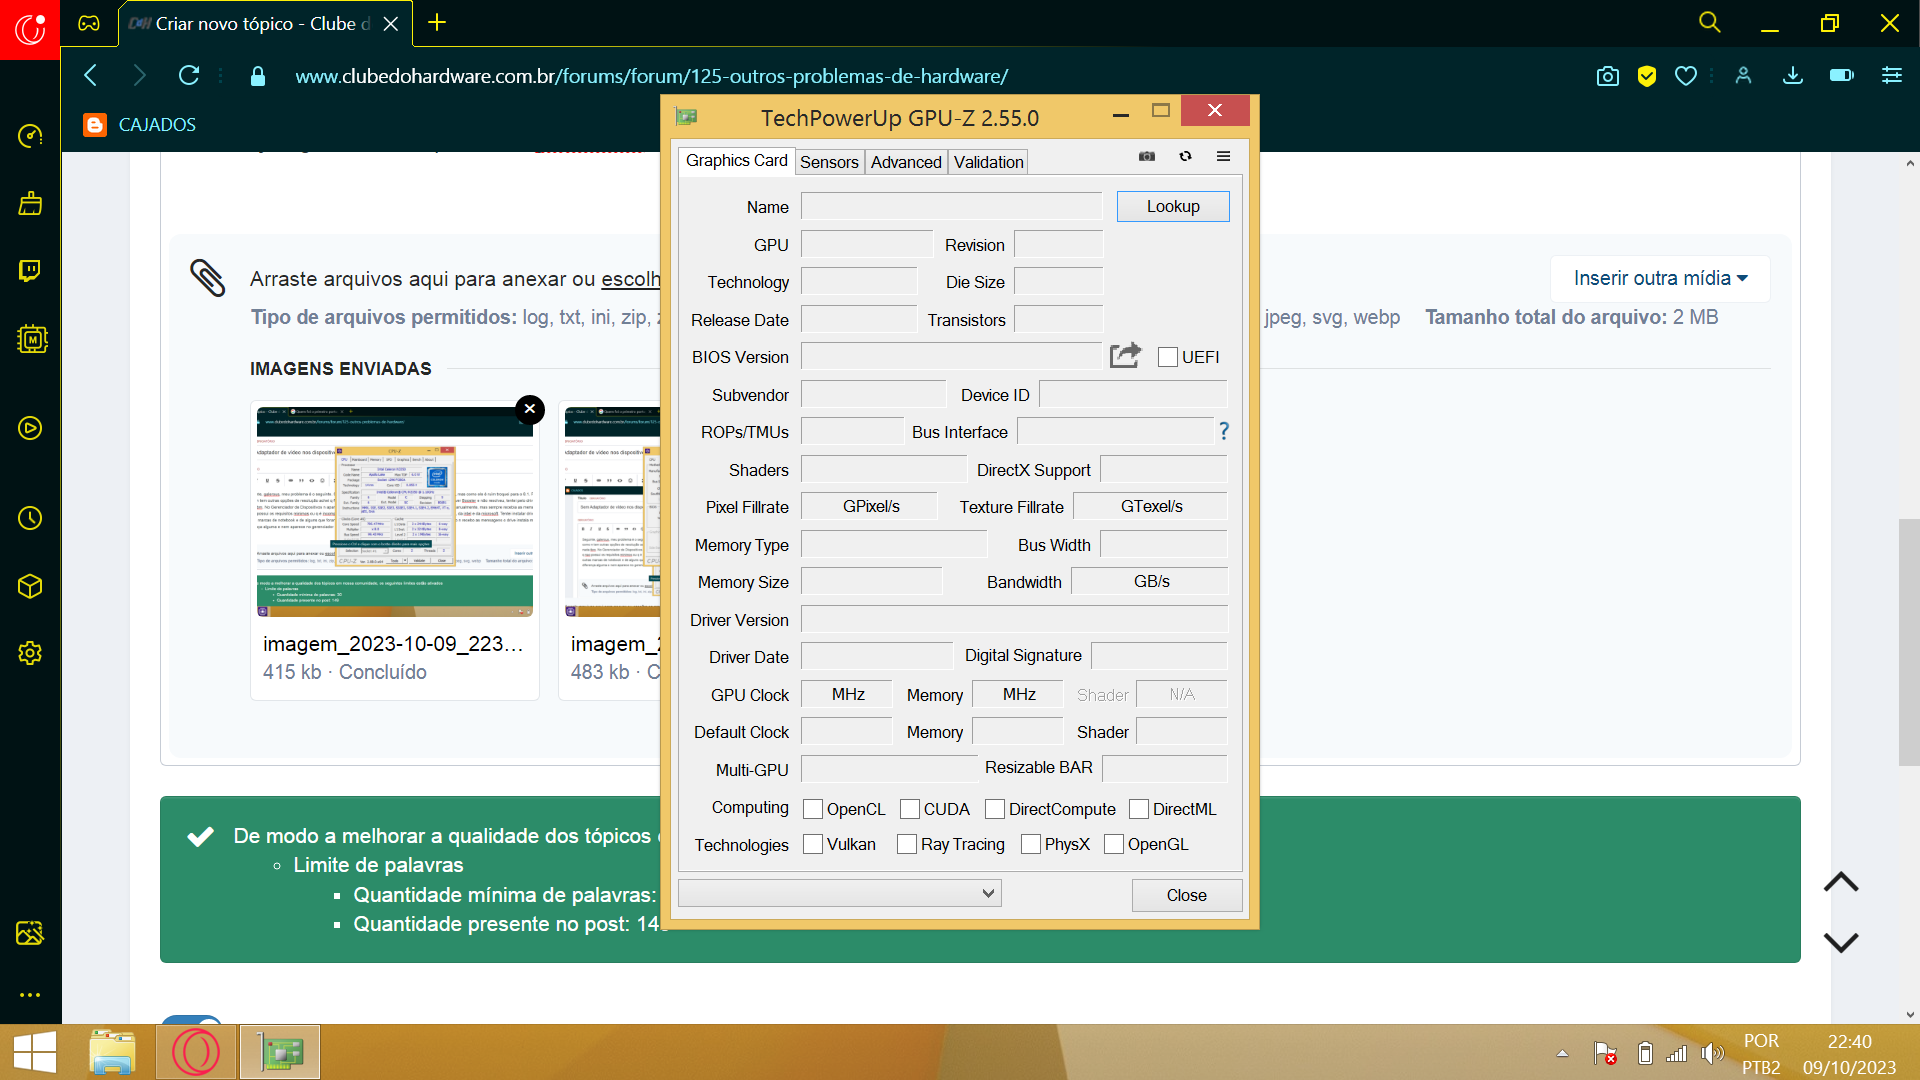Click the Bus Interface question mark
The width and height of the screenshot is (1920, 1080).
click(1223, 431)
